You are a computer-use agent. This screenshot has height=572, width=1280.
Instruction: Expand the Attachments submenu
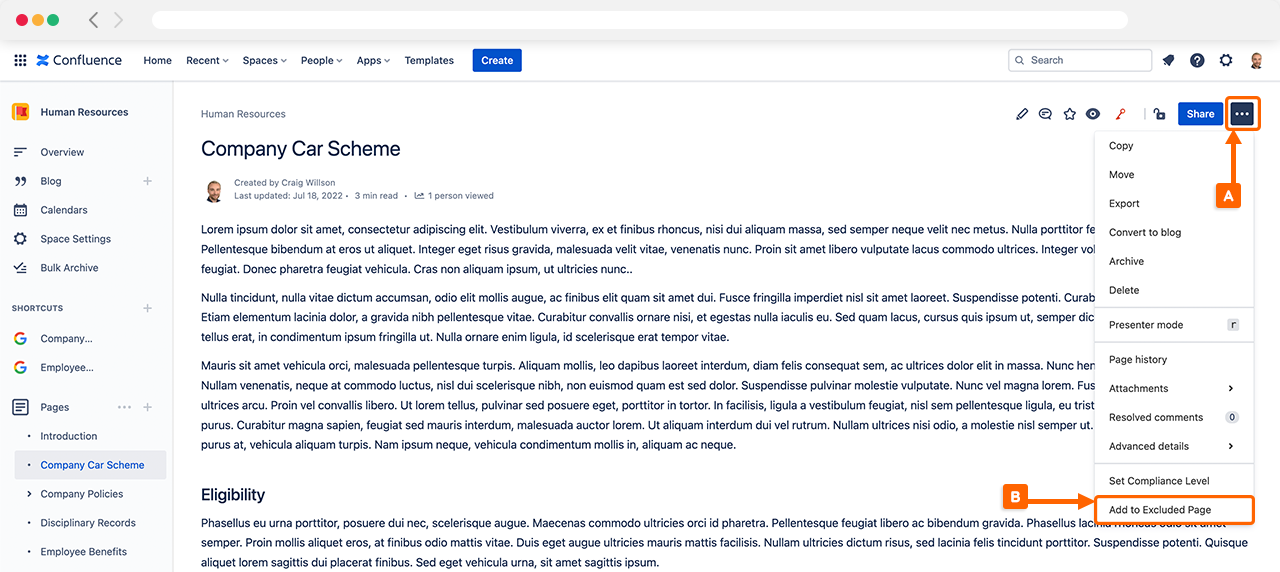point(1230,388)
